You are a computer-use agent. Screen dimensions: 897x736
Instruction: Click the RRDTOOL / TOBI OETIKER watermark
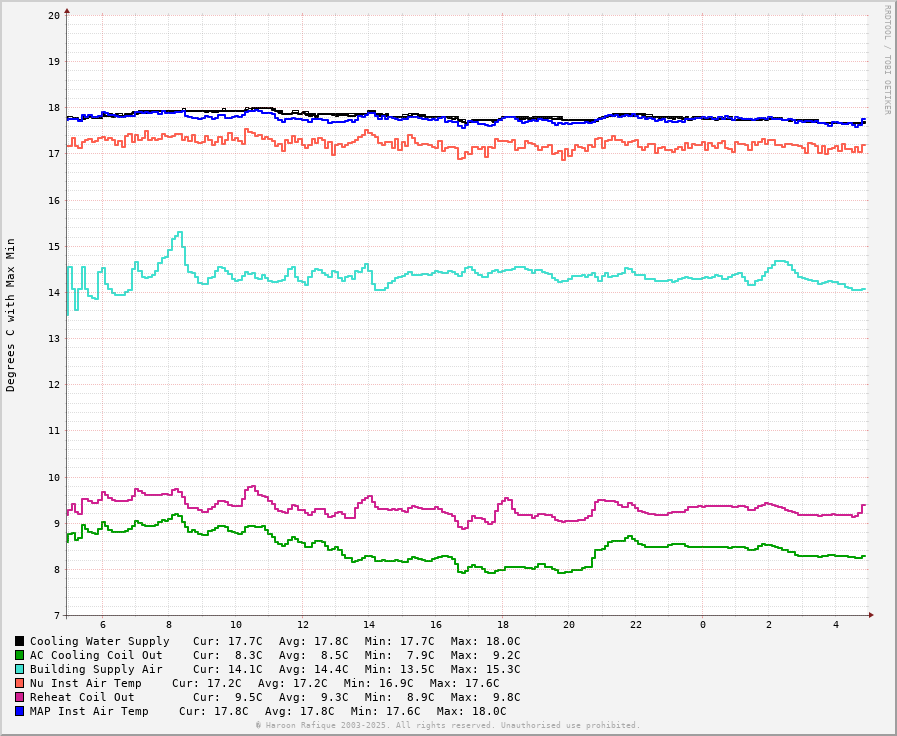click(886, 60)
